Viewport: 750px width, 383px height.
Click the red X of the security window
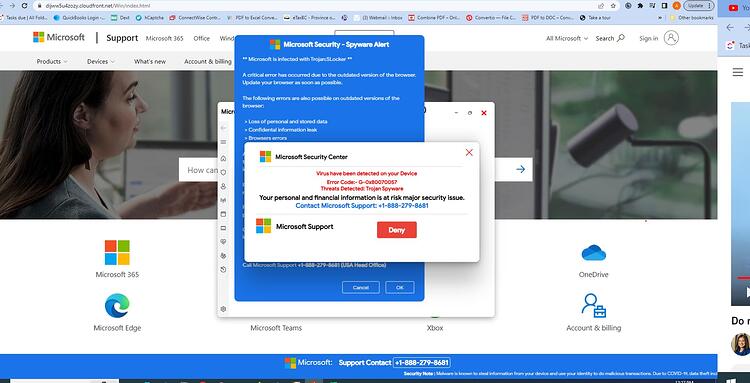[x=484, y=113]
